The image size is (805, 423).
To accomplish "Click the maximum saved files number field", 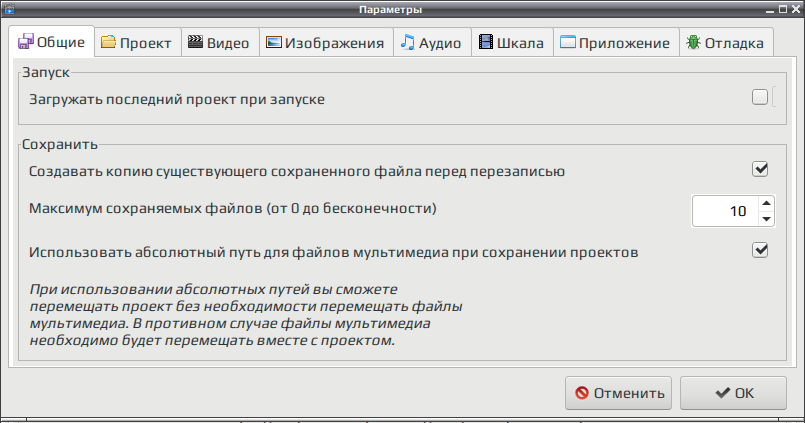I will tap(725, 211).
